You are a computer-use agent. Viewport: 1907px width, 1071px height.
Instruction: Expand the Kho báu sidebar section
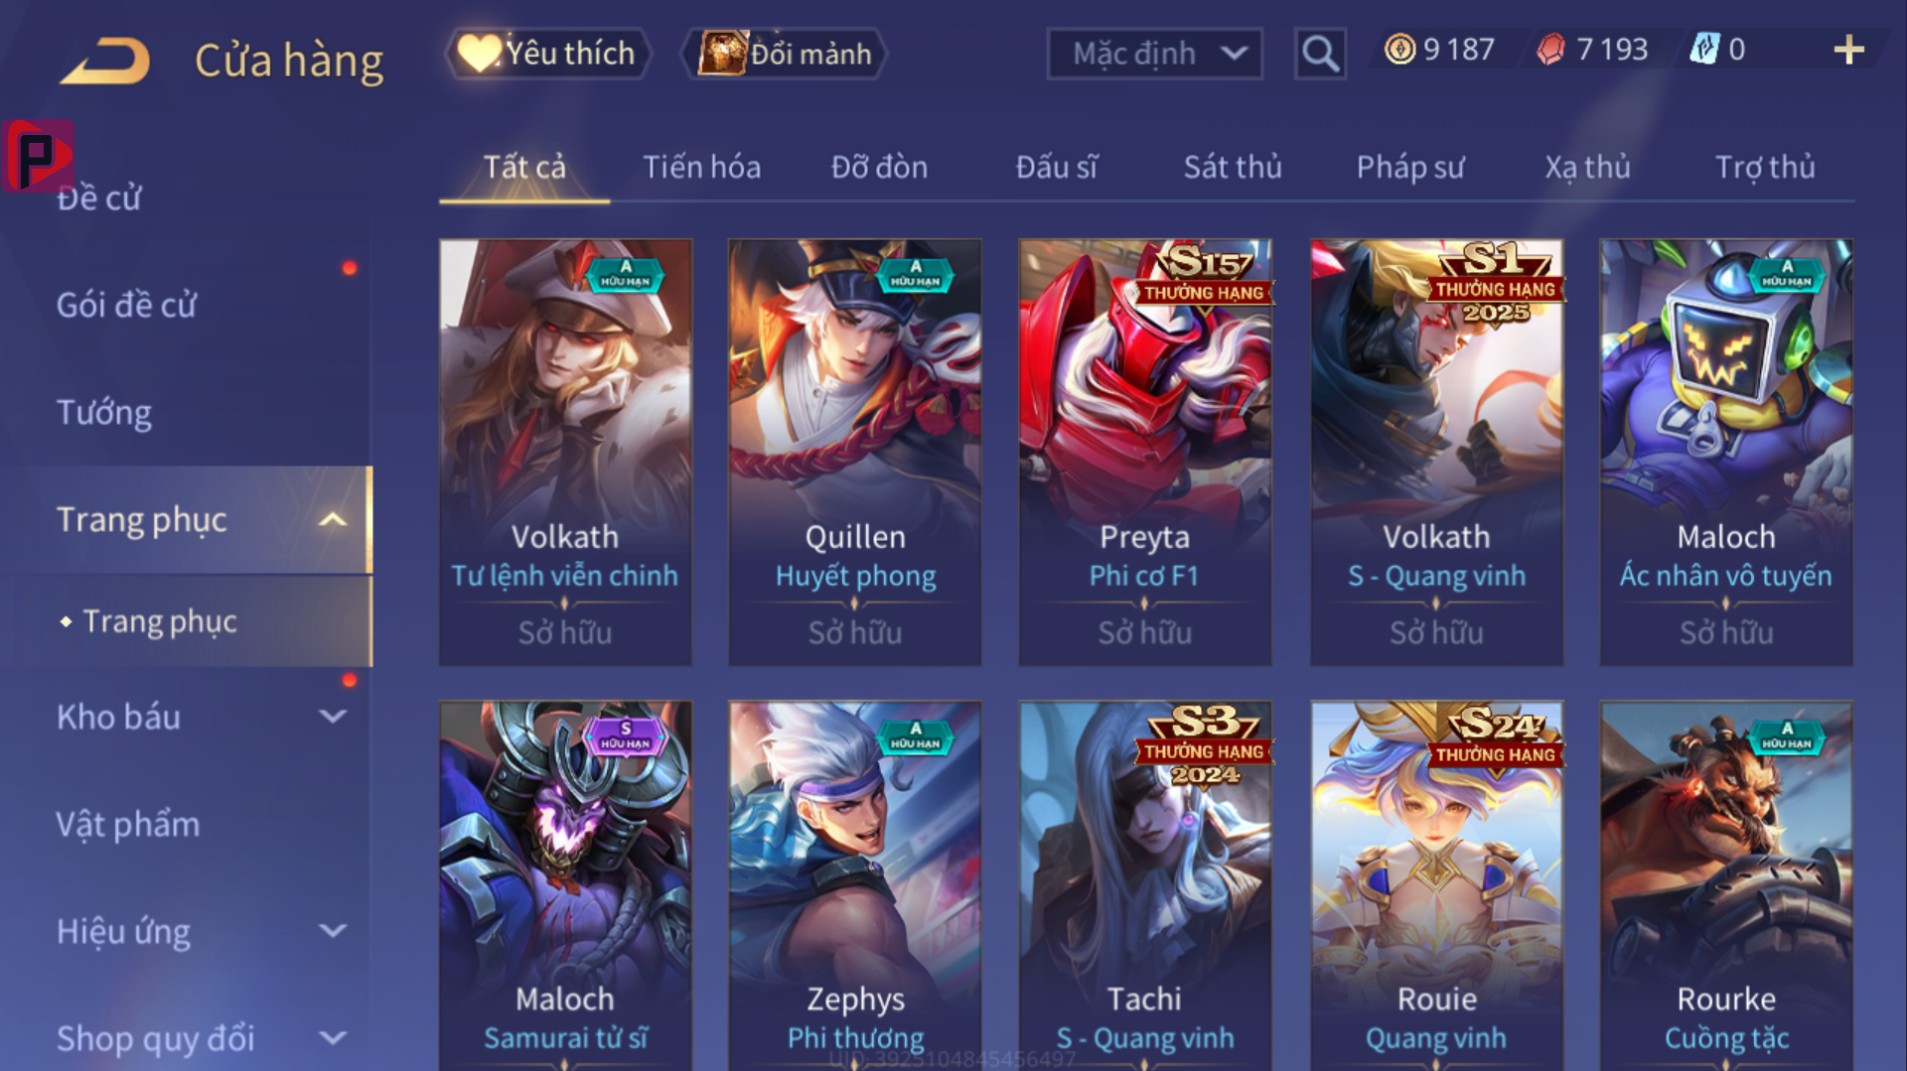tap(332, 717)
